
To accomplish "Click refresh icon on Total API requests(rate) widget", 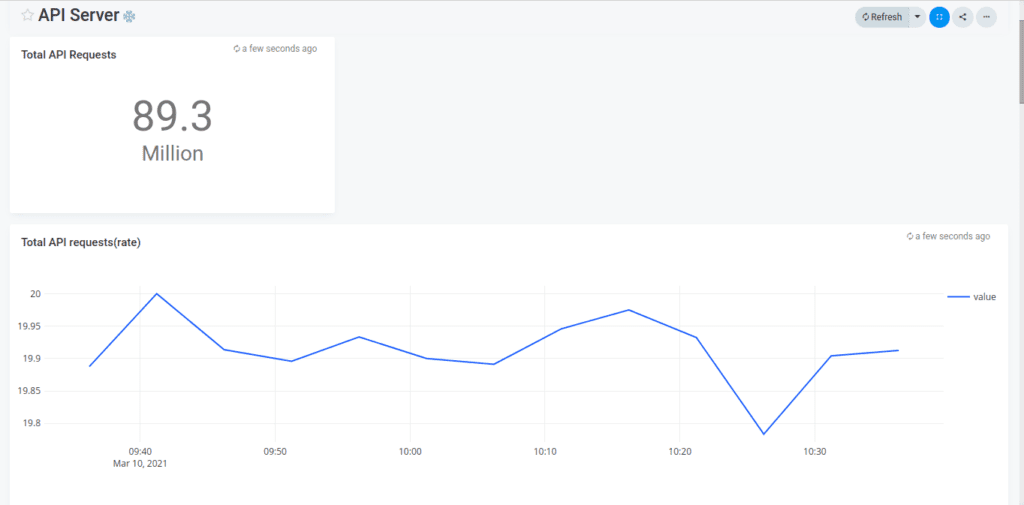I will click(910, 237).
